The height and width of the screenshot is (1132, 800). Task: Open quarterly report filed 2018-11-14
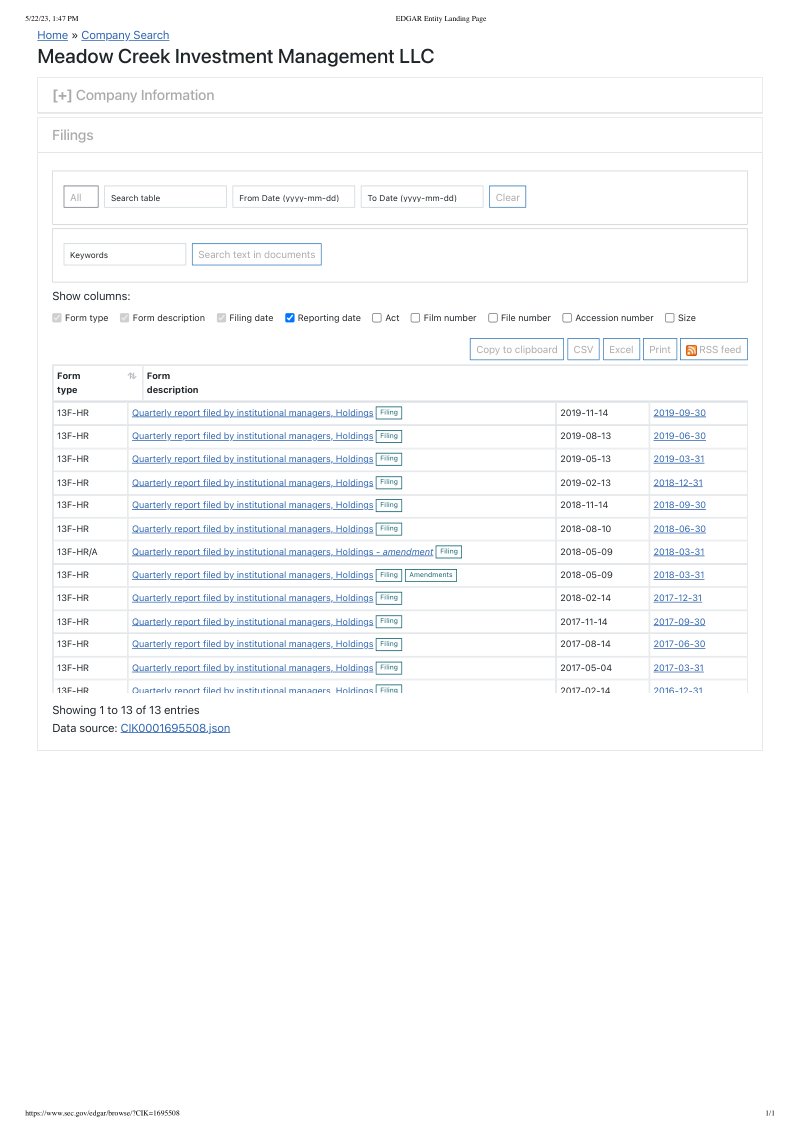253,505
